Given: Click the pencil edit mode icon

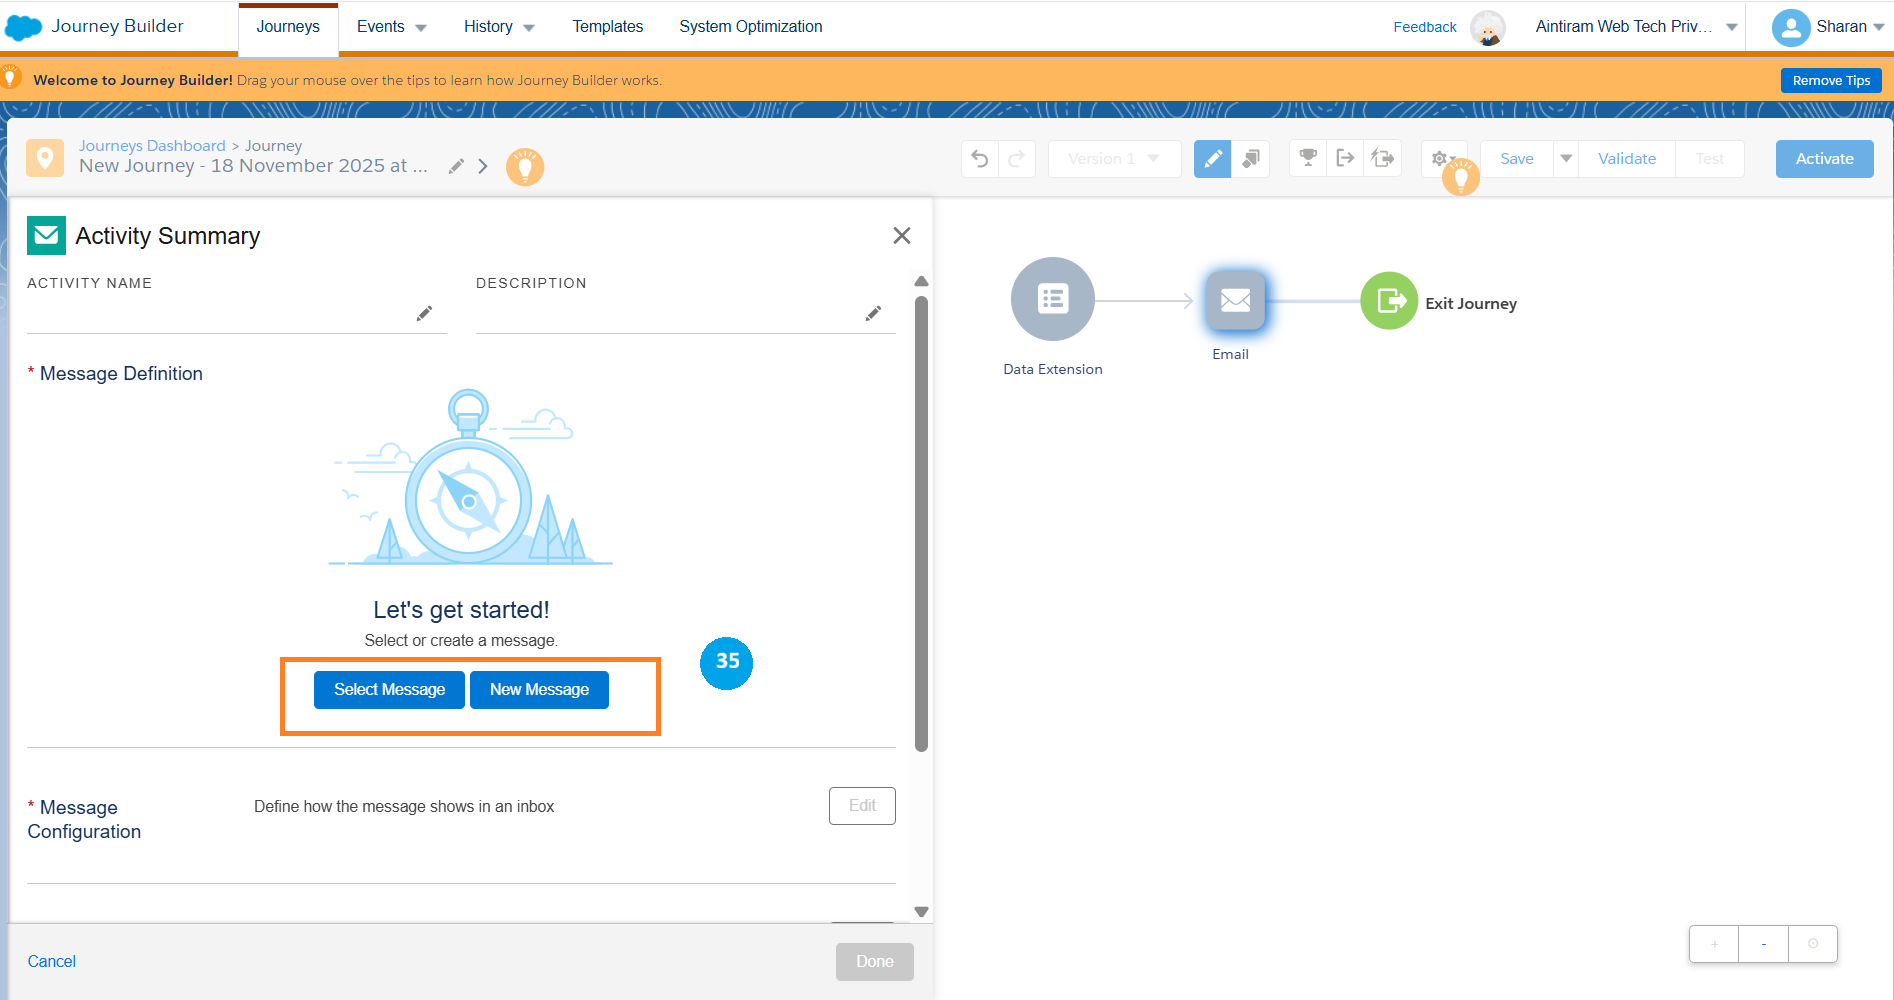Looking at the screenshot, I should [1212, 159].
